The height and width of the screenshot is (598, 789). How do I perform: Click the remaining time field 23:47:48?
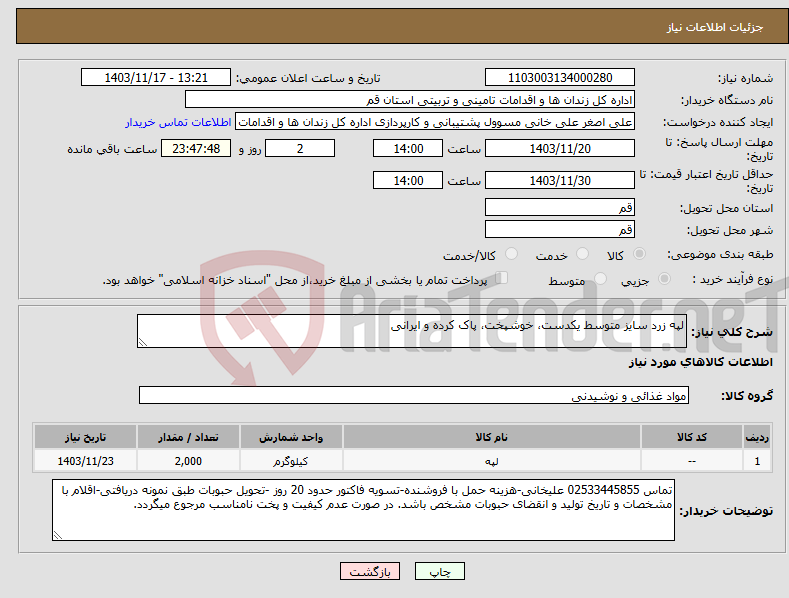(196, 148)
